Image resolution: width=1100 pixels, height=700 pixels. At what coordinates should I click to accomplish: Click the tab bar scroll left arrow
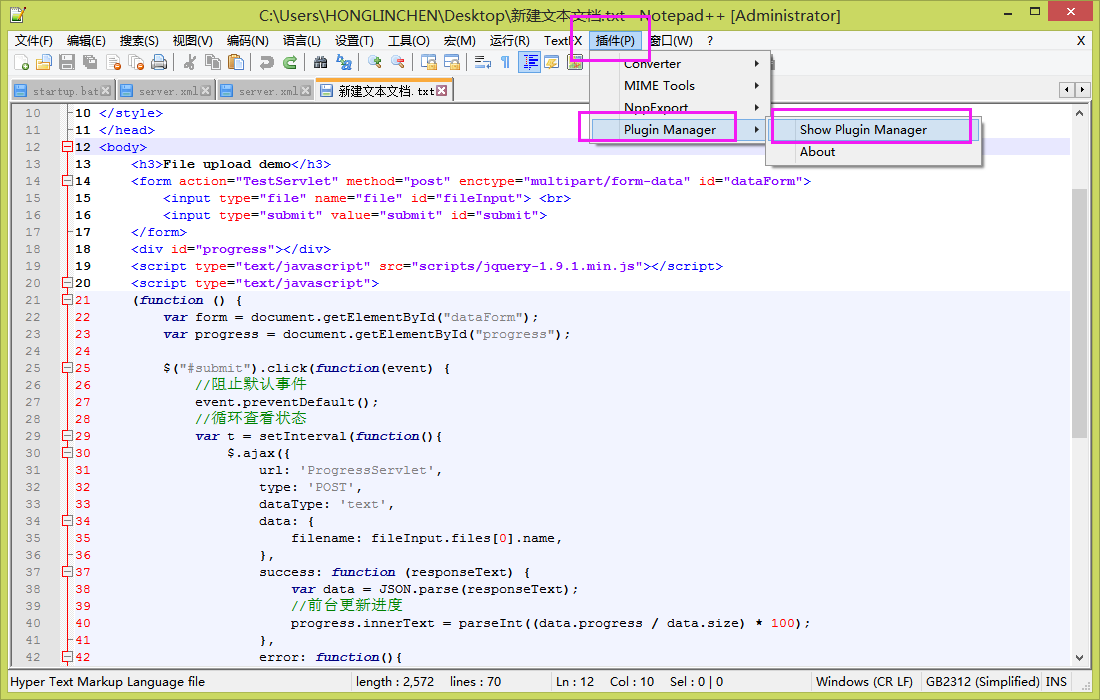pyautogui.click(x=1067, y=90)
